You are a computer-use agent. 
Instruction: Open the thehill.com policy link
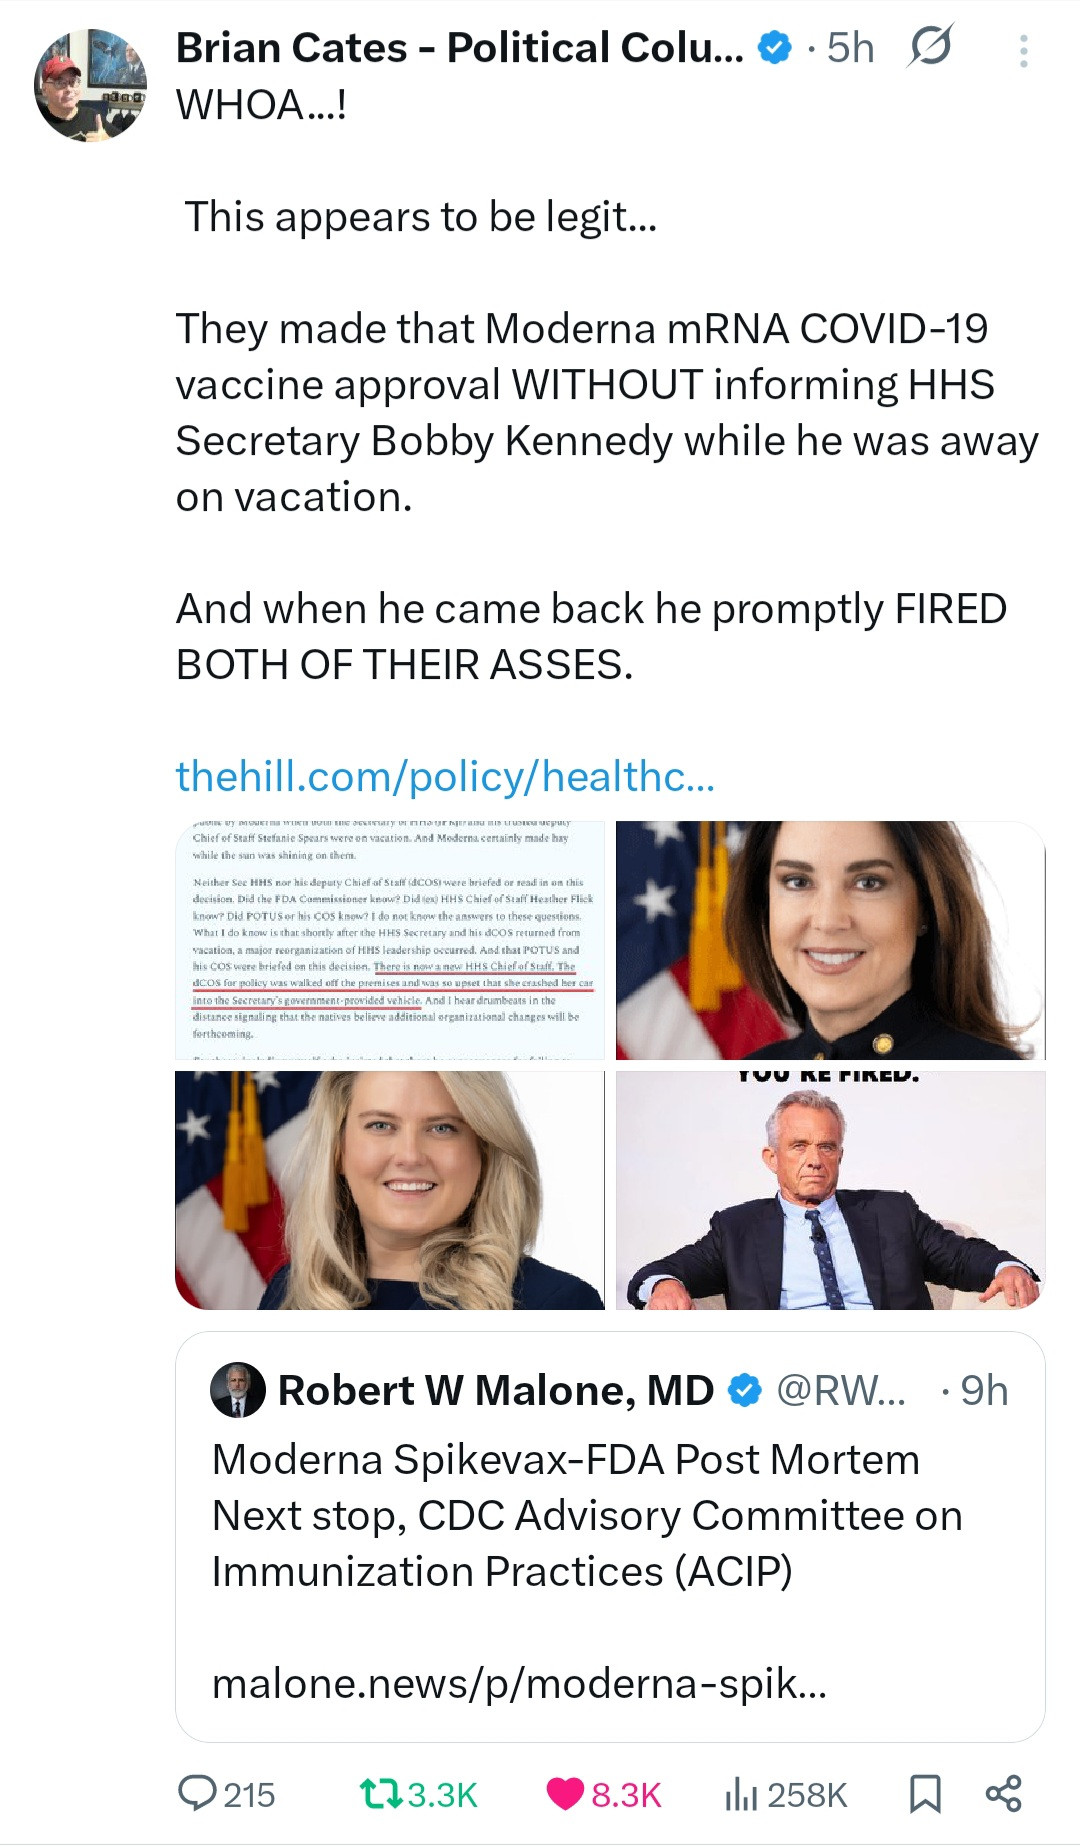(445, 776)
